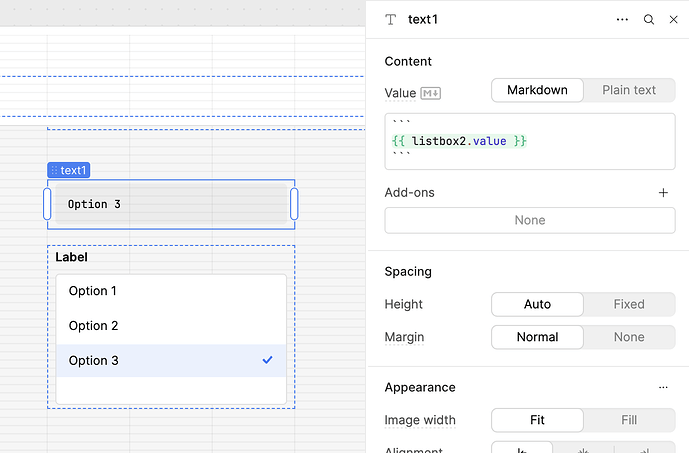Click the Value code editor field
Image resolution: width=689 pixels, height=453 pixels.
[530, 141]
